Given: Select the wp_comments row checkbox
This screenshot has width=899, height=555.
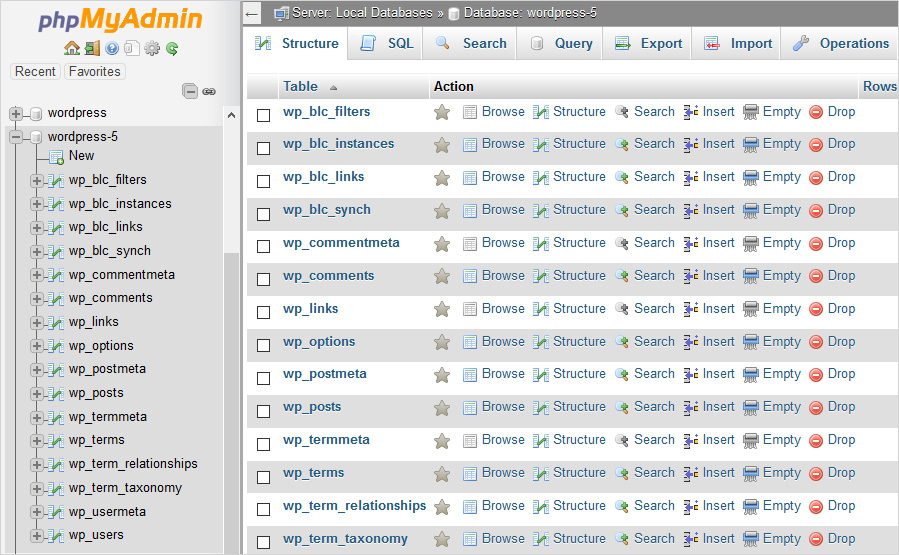Looking at the screenshot, I should [x=264, y=280].
